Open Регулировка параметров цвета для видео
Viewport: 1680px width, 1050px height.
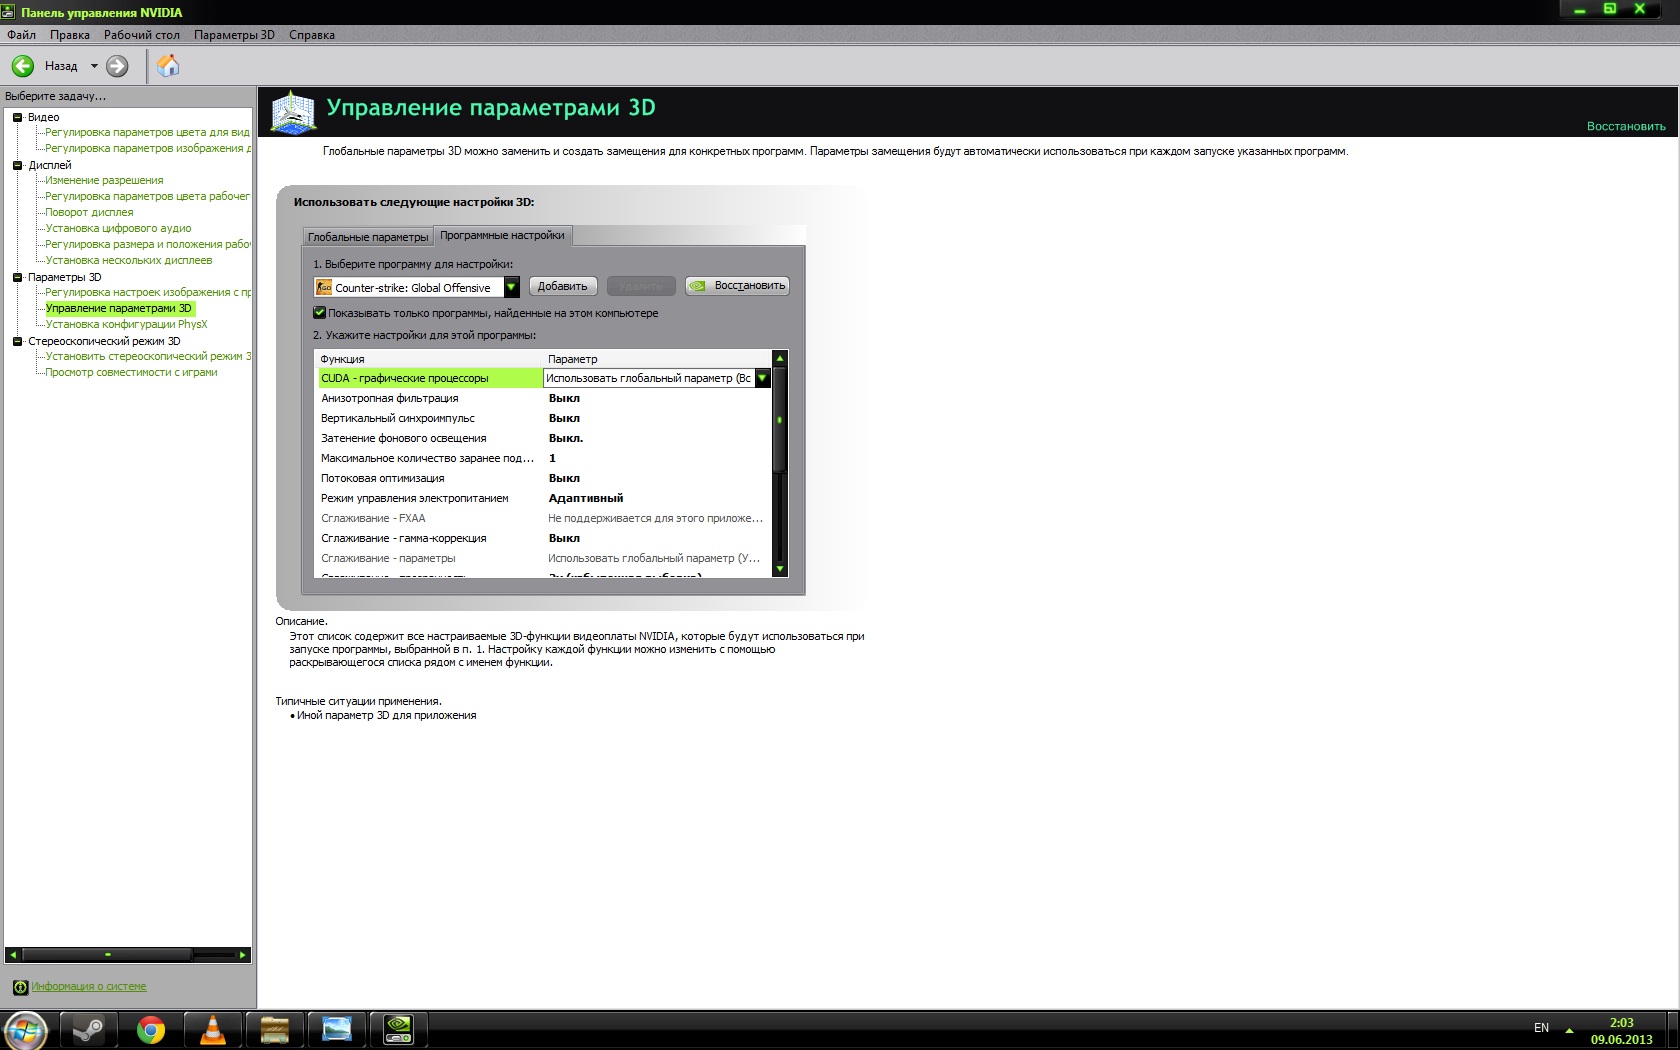click(x=148, y=132)
